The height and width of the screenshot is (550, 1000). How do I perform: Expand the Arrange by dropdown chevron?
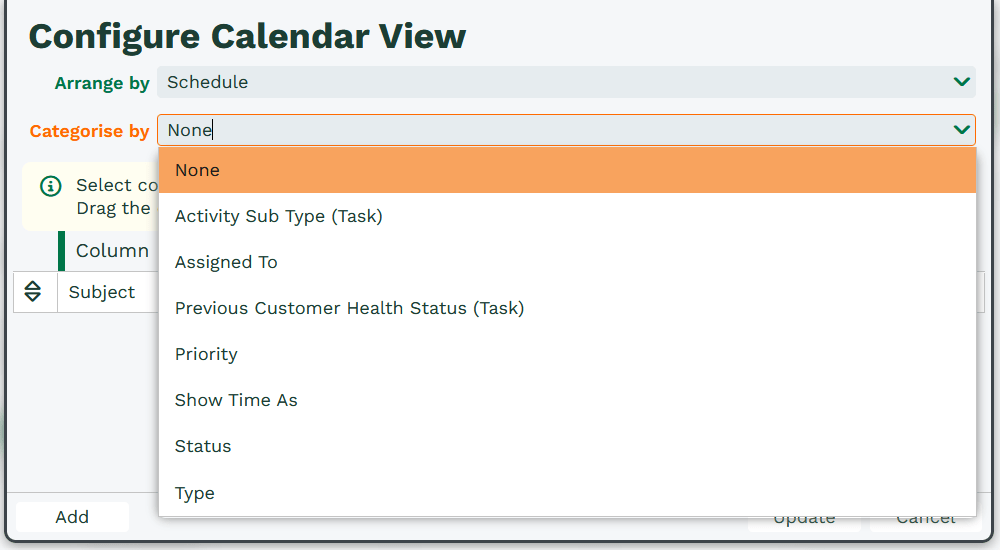962,82
